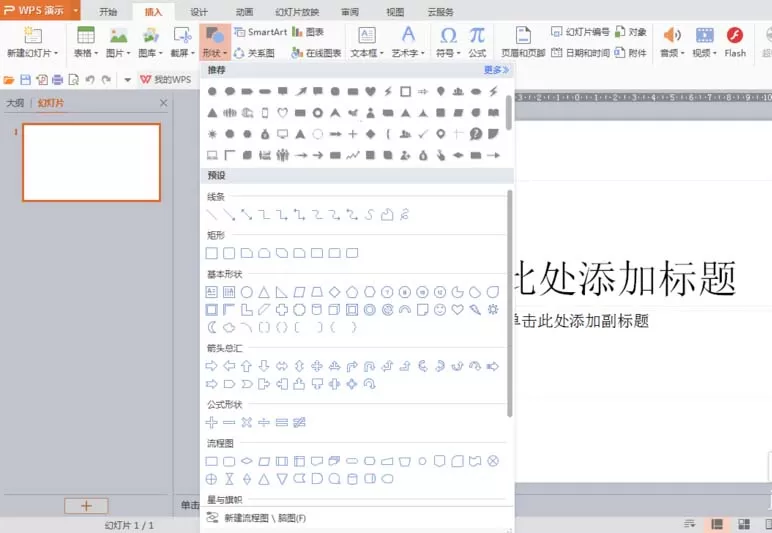Open 页眉和页脚 header and footer

523,42
